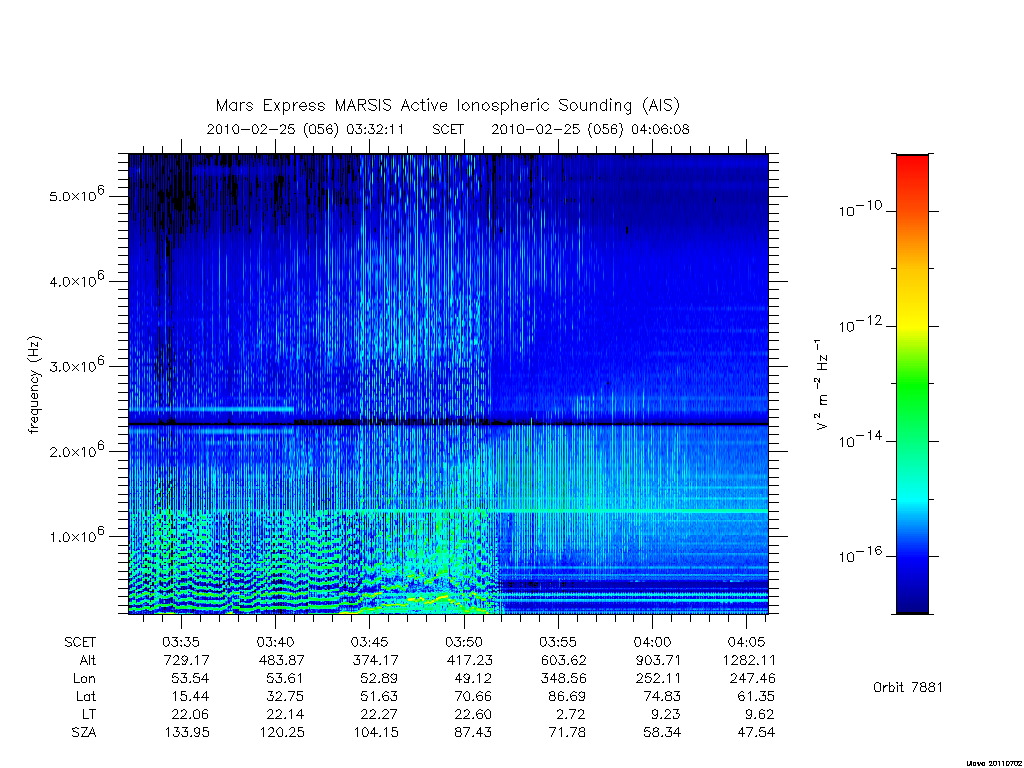Click the red top of the colorbar
This screenshot has width=1024, height=768.
point(912,165)
